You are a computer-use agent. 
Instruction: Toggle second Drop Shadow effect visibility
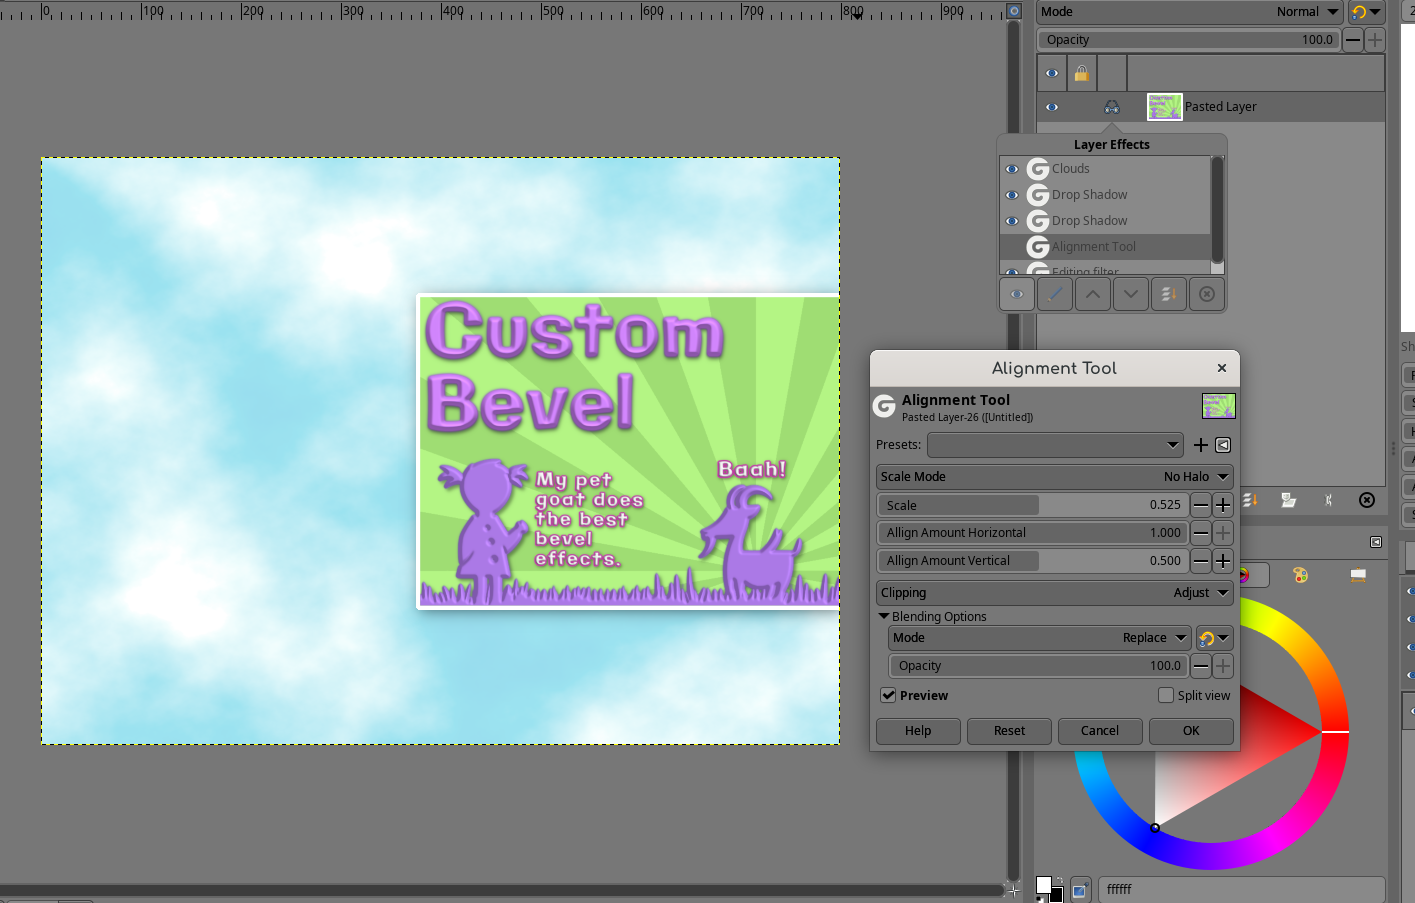(1012, 221)
